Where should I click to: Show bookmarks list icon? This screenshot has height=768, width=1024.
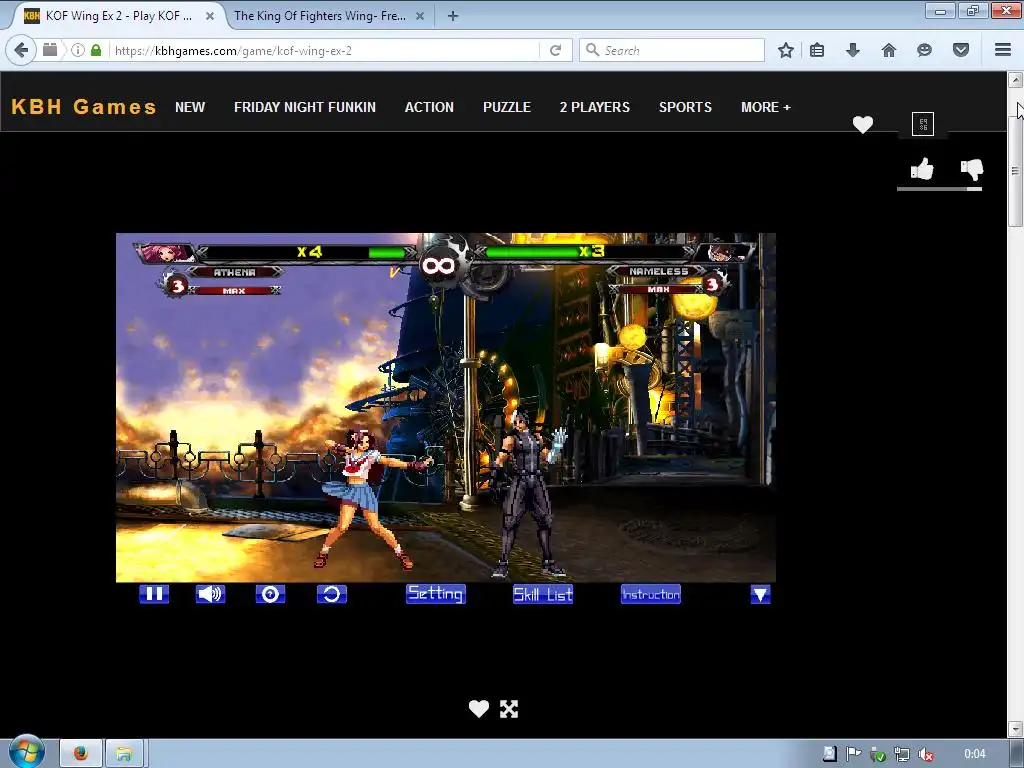pyautogui.click(x=817, y=50)
